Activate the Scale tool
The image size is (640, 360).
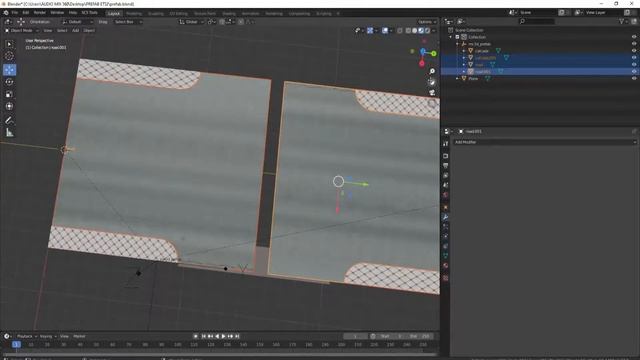(9, 94)
